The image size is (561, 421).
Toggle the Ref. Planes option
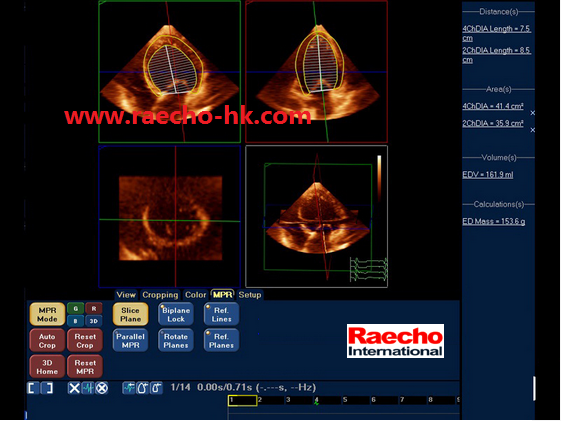(x=221, y=341)
